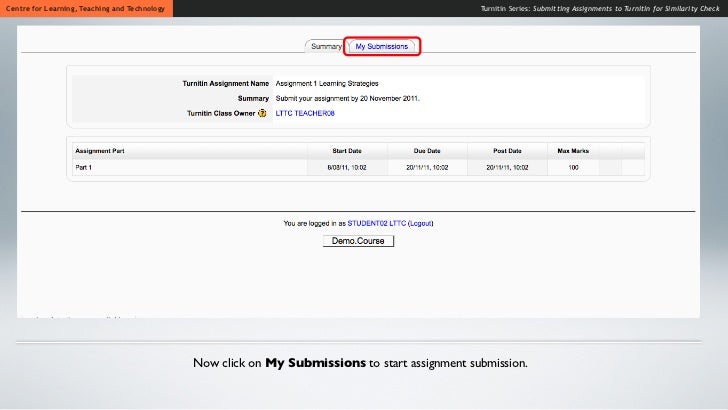Click the Assignment Part column header
Image resolution: width=728 pixels, height=410 pixels.
pyautogui.click(x=100, y=151)
